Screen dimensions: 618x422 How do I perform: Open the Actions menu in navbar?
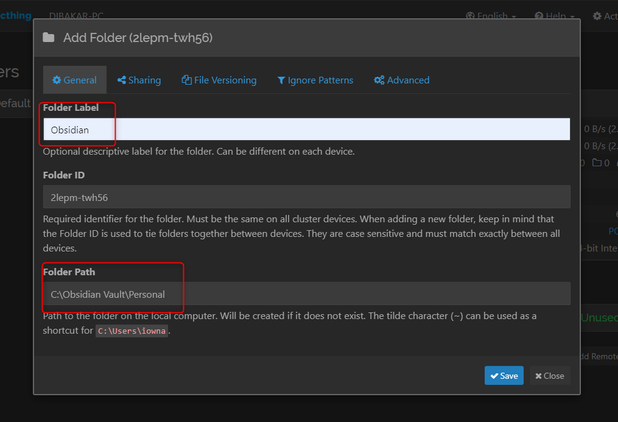pyautogui.click(x=605, y=16)
